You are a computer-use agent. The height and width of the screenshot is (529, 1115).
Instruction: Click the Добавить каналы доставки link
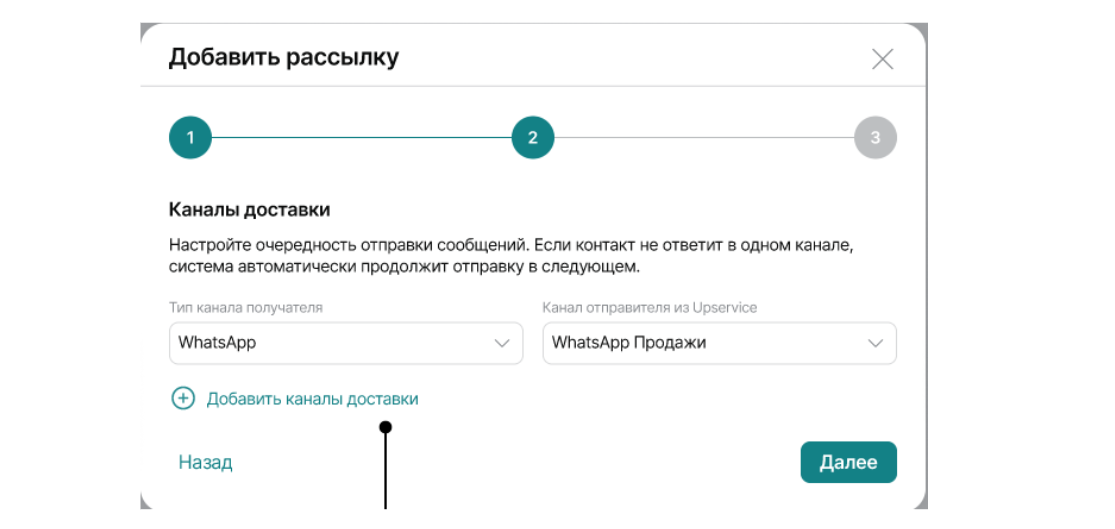click(312, 399)
